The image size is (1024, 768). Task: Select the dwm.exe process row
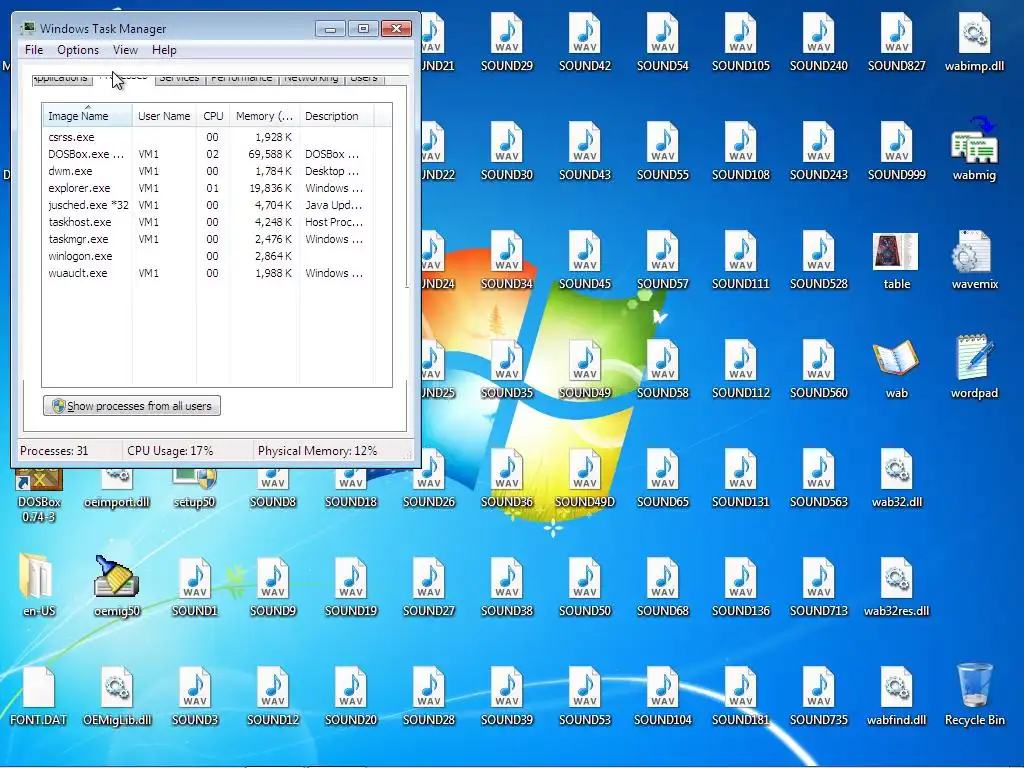click(217, 171)
